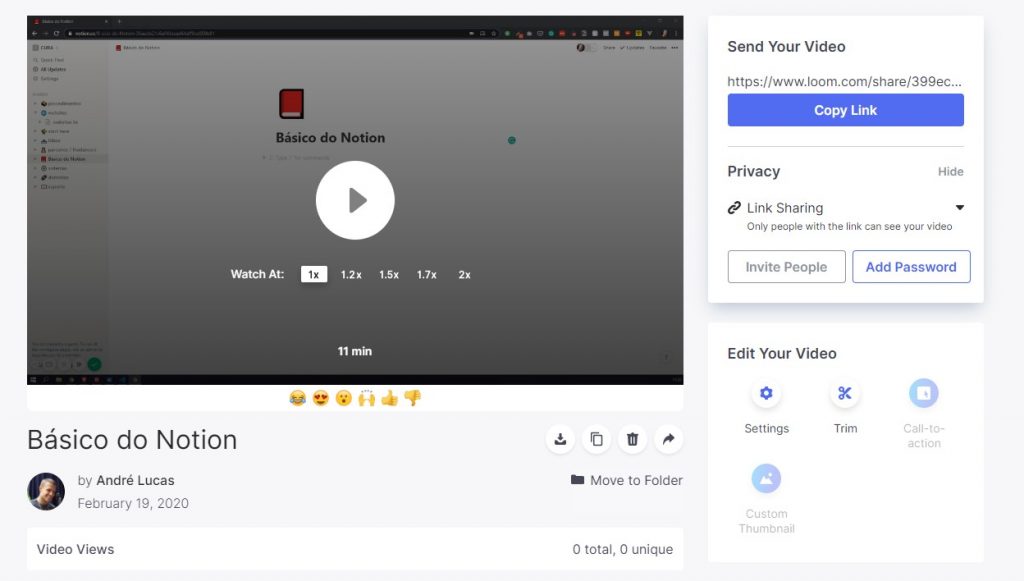React with surprised face emoji
The height and width of the screenshot is (581, 1024).
click(x=344, y=398)
